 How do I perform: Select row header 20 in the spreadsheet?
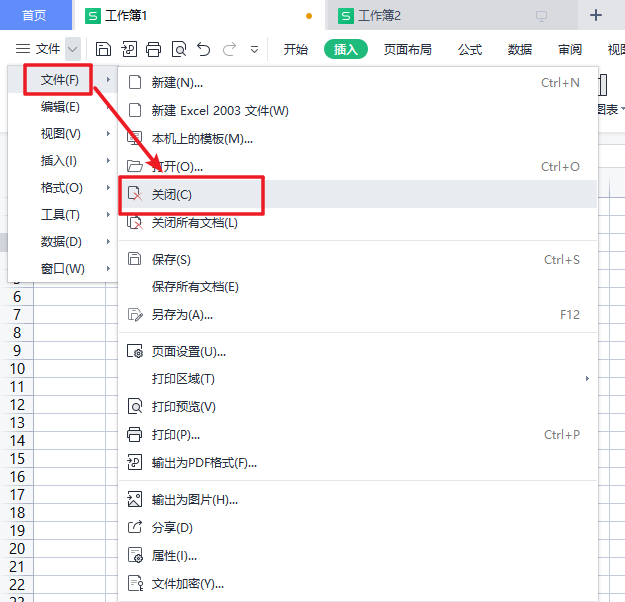point(17,549)
